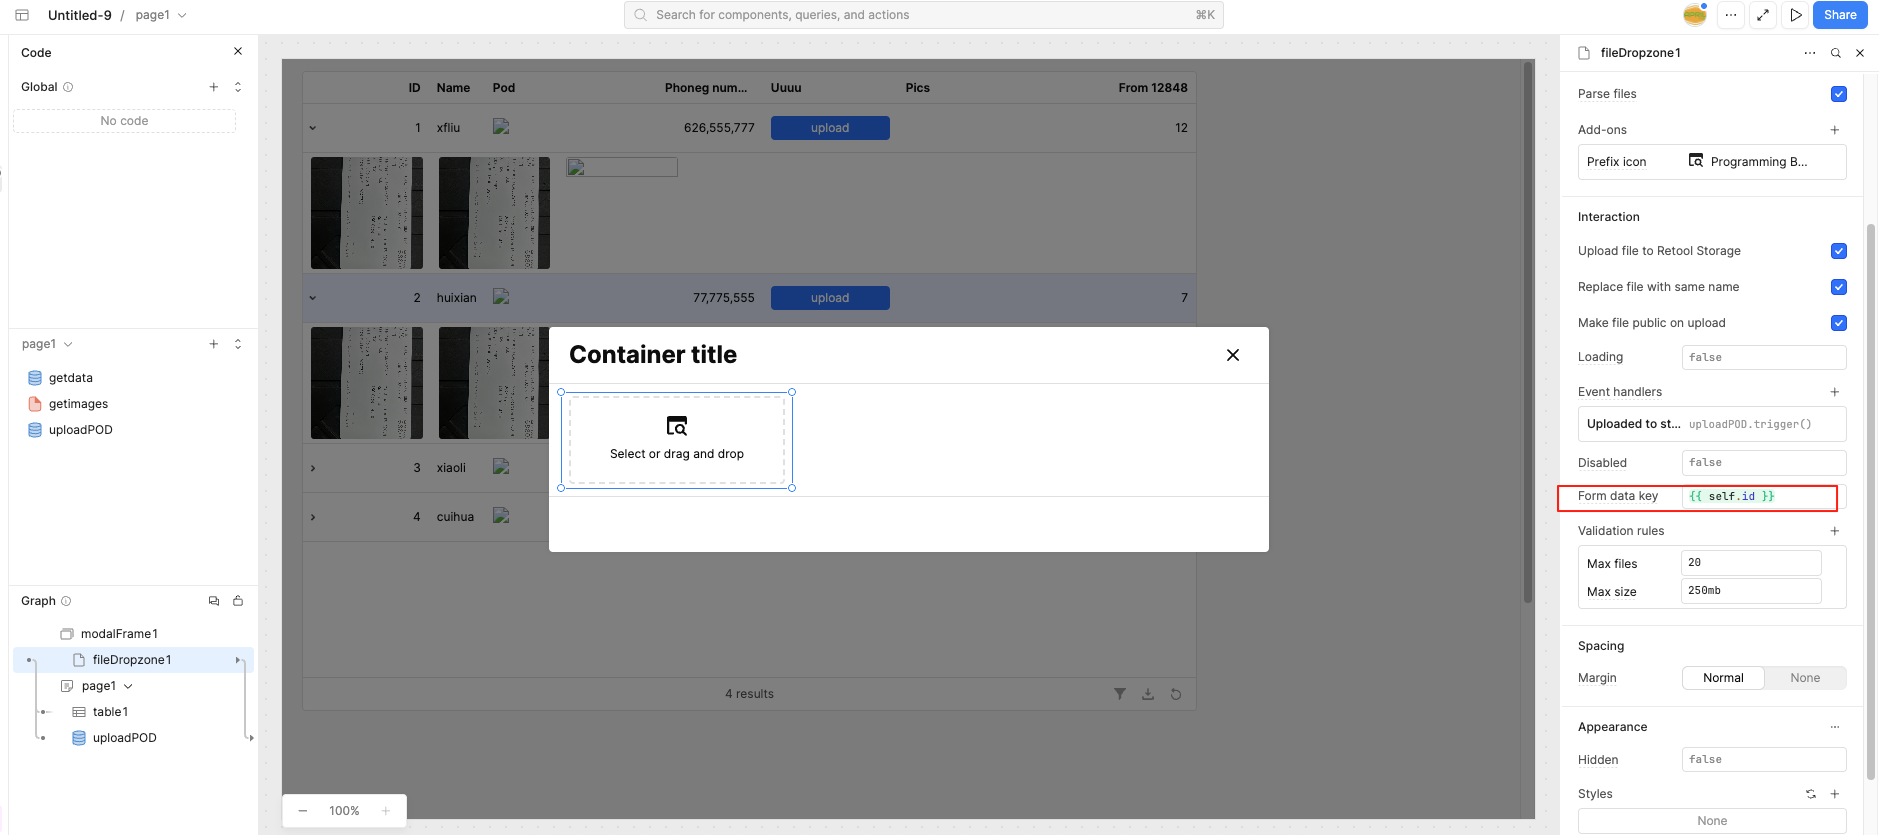1879x835 pixels.
Task: Click the table download icon
Action: [1148, 694]
